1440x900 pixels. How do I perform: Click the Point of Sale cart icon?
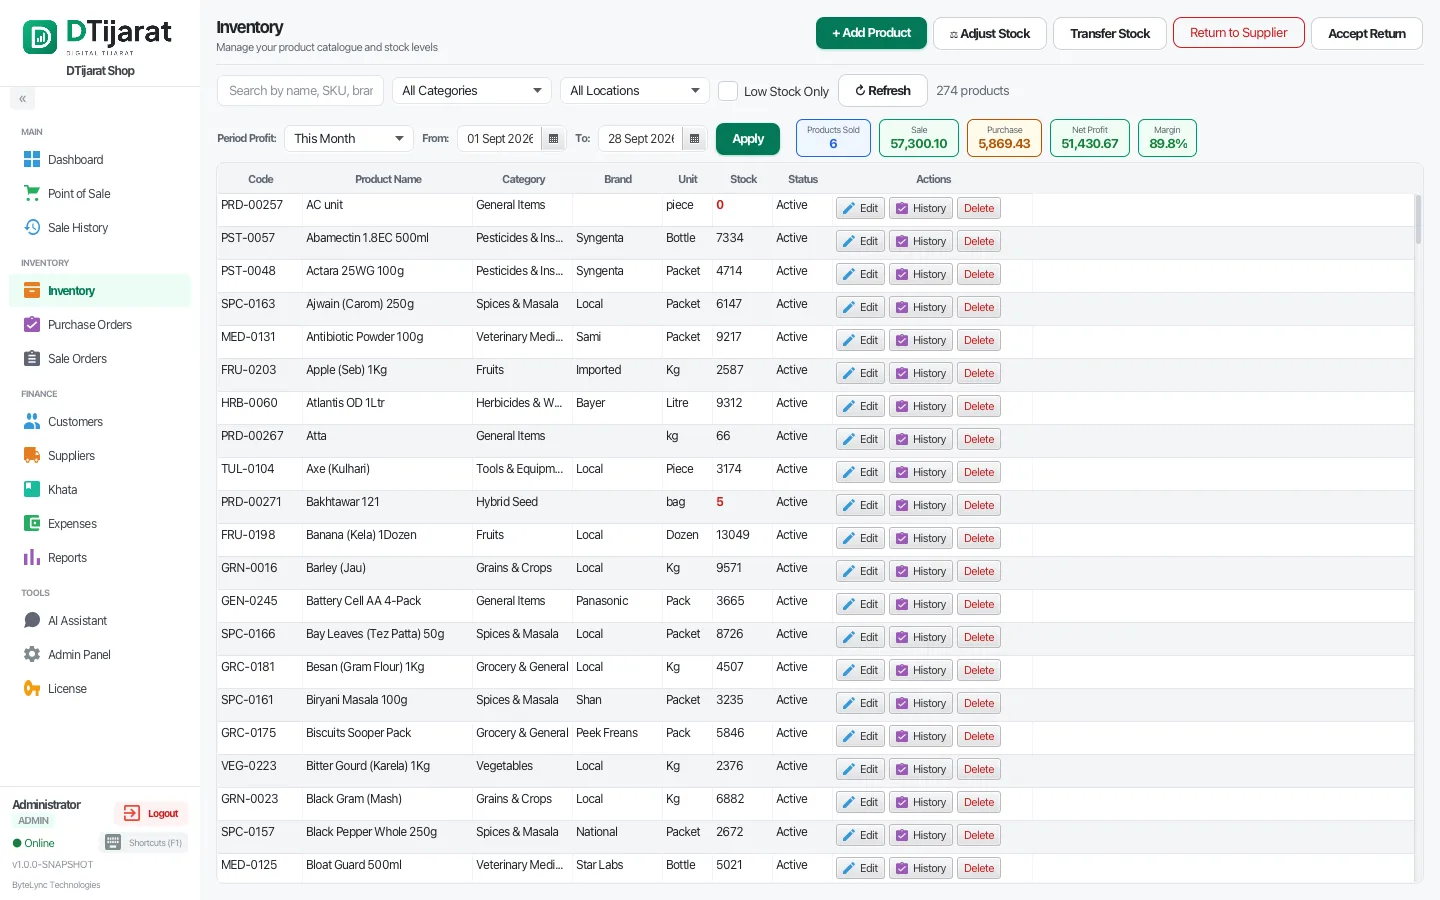click(32, 193)
